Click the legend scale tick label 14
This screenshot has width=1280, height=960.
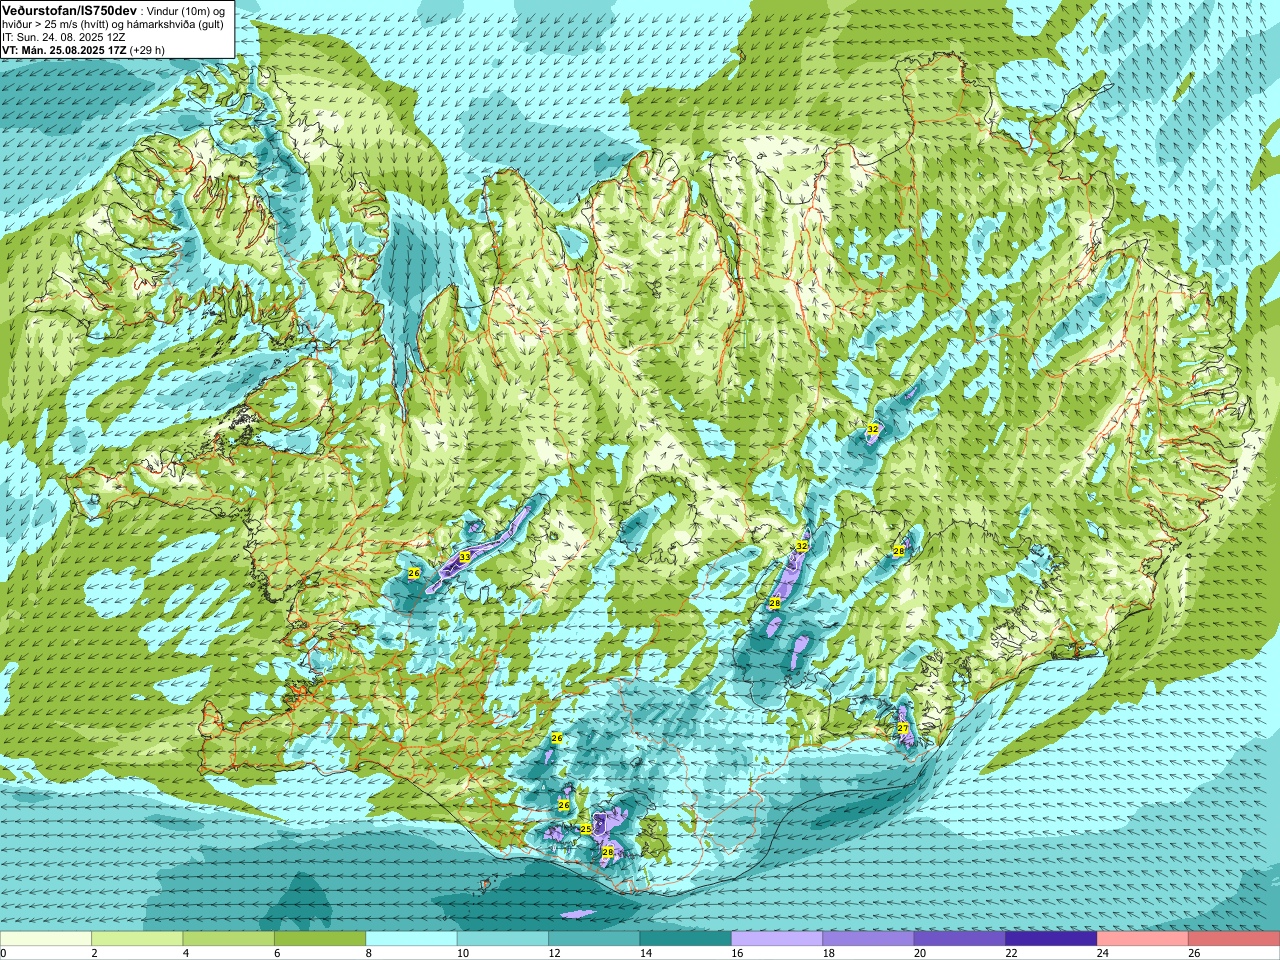point(647,953)
